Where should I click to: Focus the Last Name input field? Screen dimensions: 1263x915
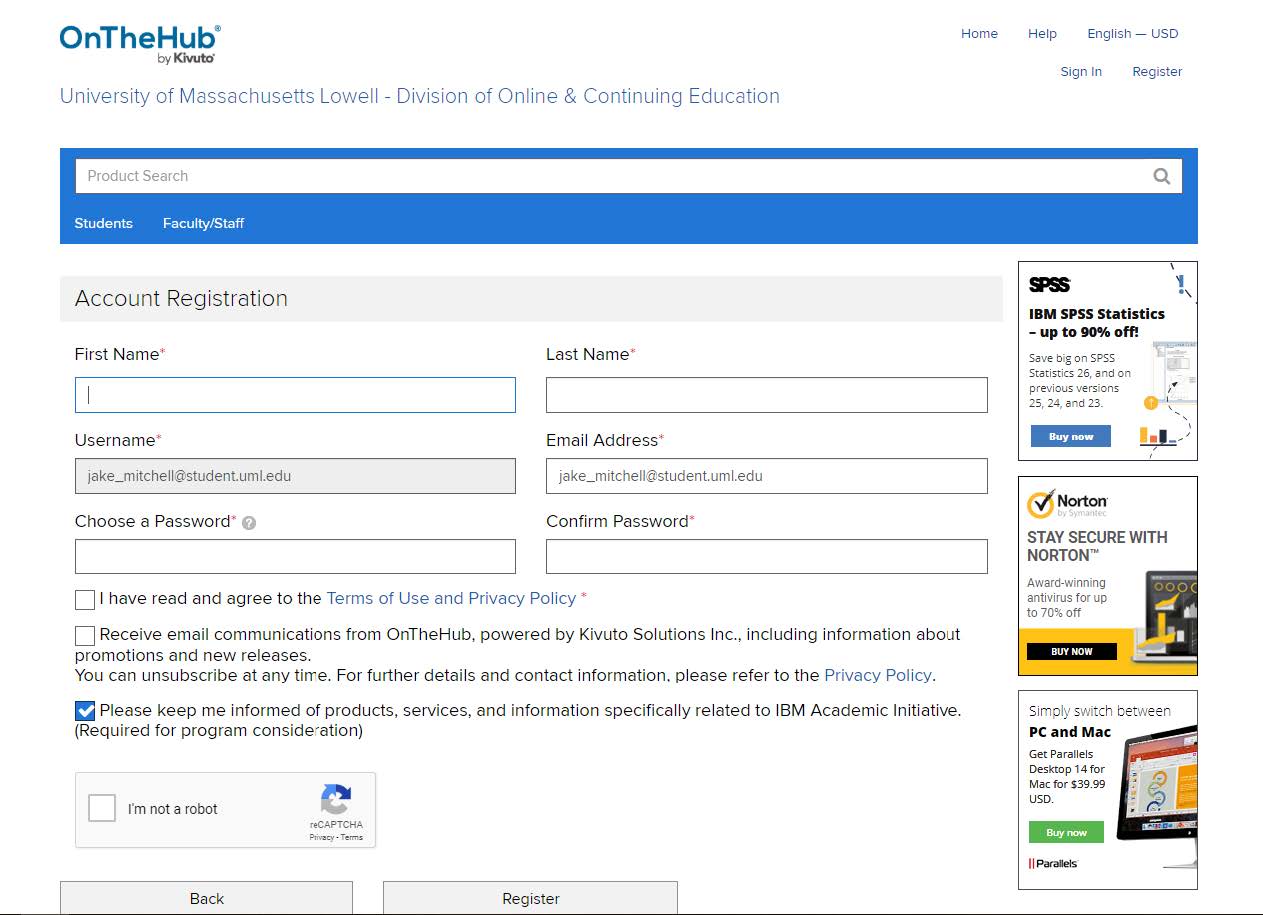pyautogui.click(x=766, y=395)
